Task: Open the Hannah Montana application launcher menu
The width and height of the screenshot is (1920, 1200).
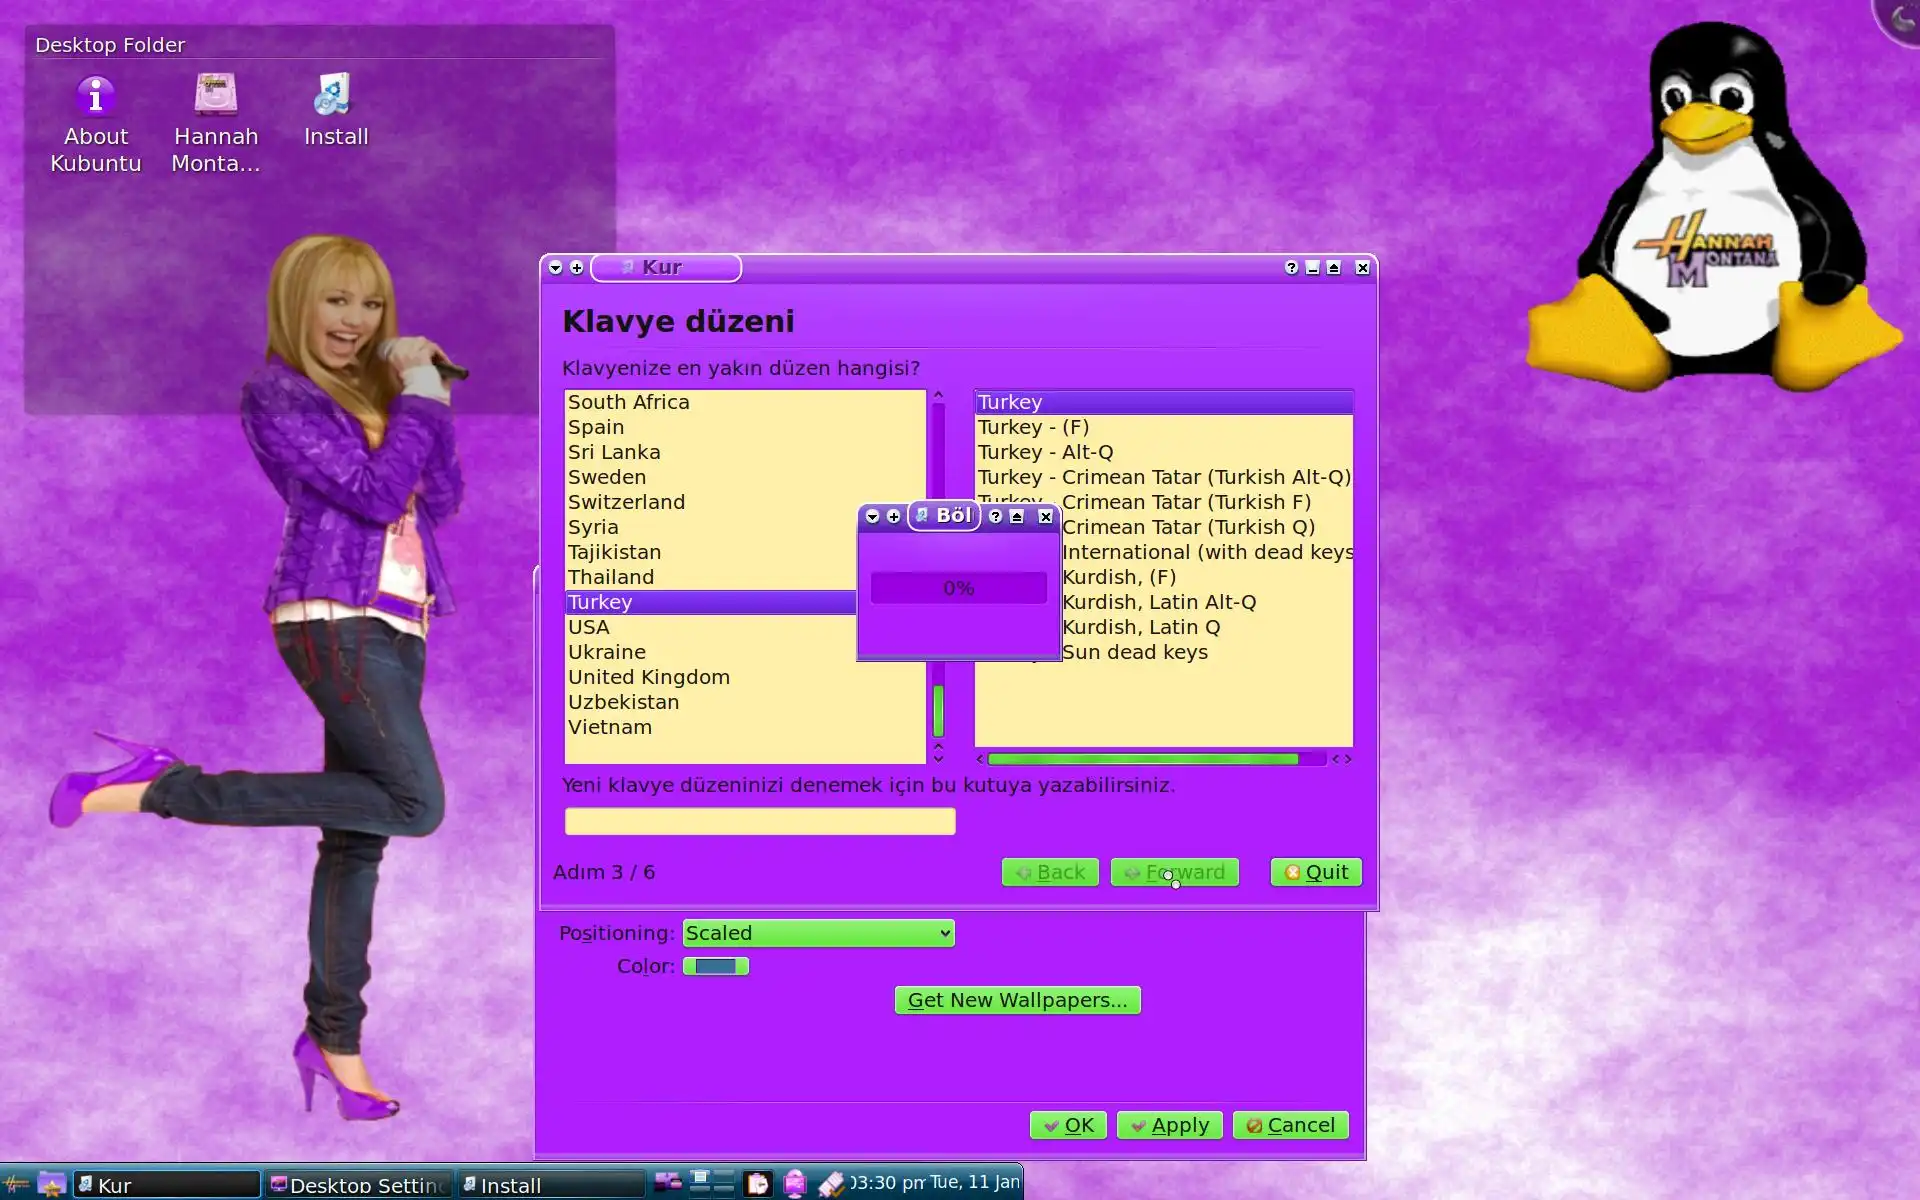Action: [16, 1185]
